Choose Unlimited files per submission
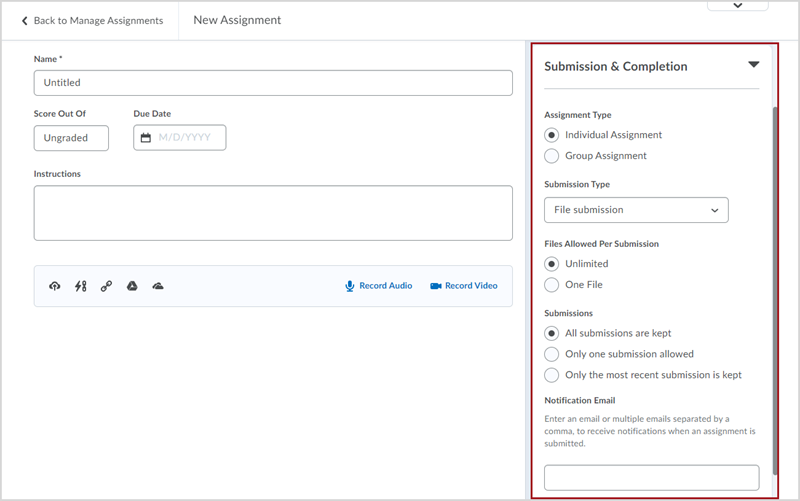This screenshot has width=800, height=501. pyautogui.click(x=552, y=264)
